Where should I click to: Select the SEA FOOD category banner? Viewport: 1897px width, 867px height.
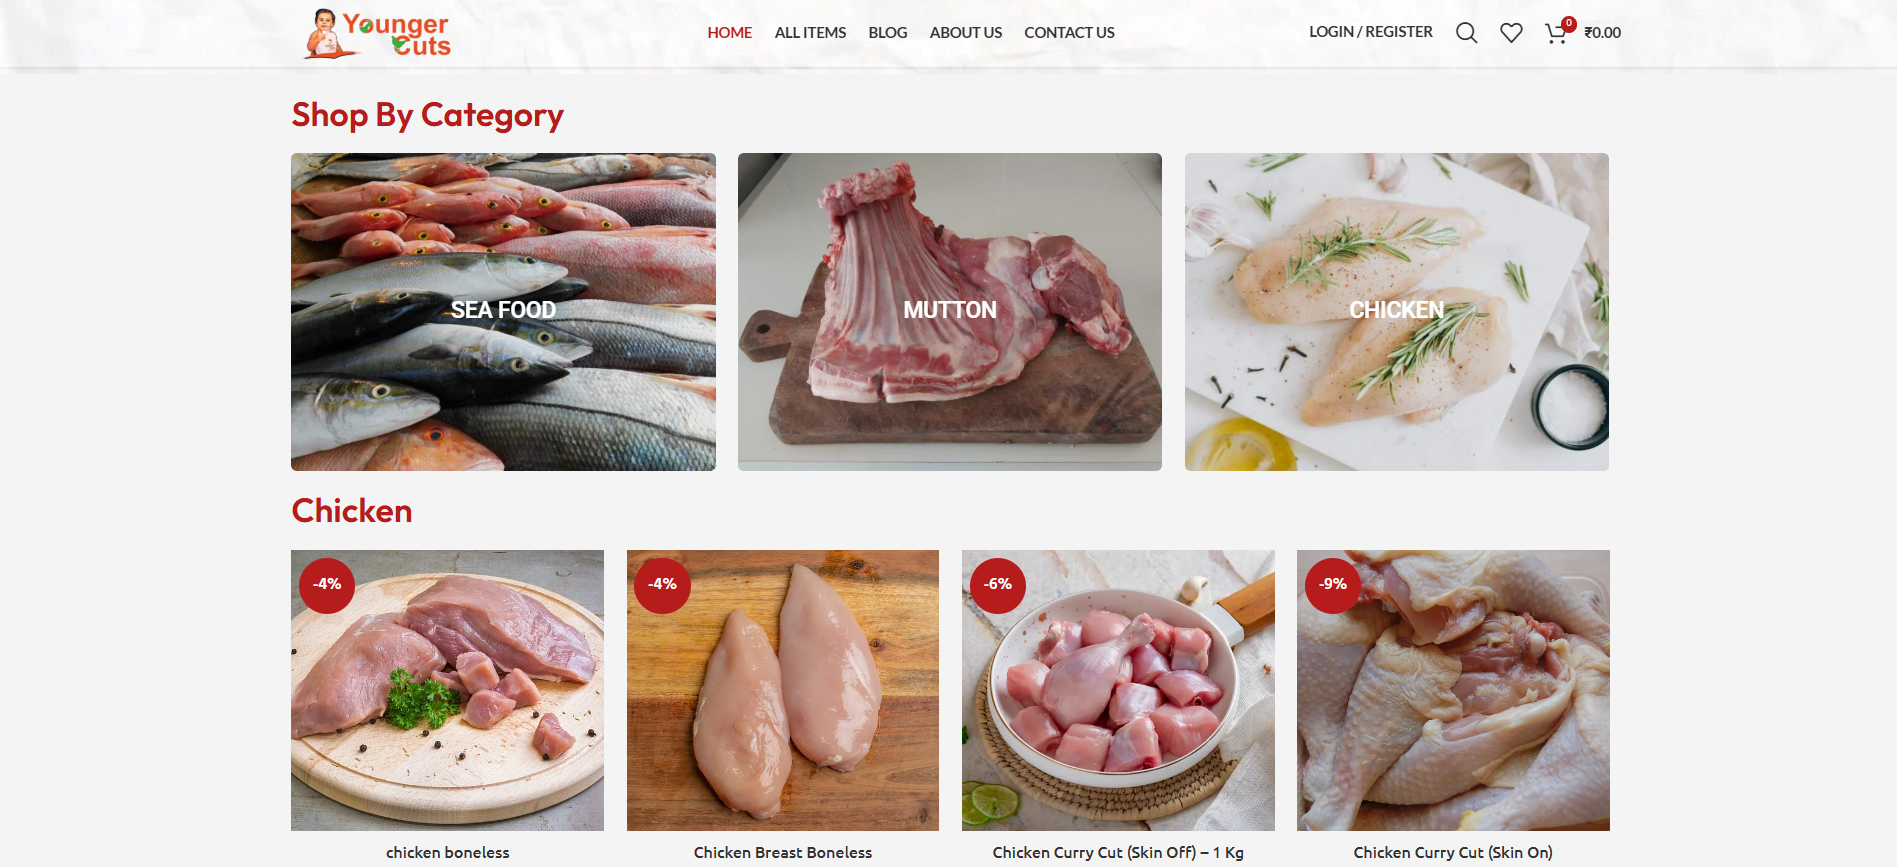[x=503, y=312]
